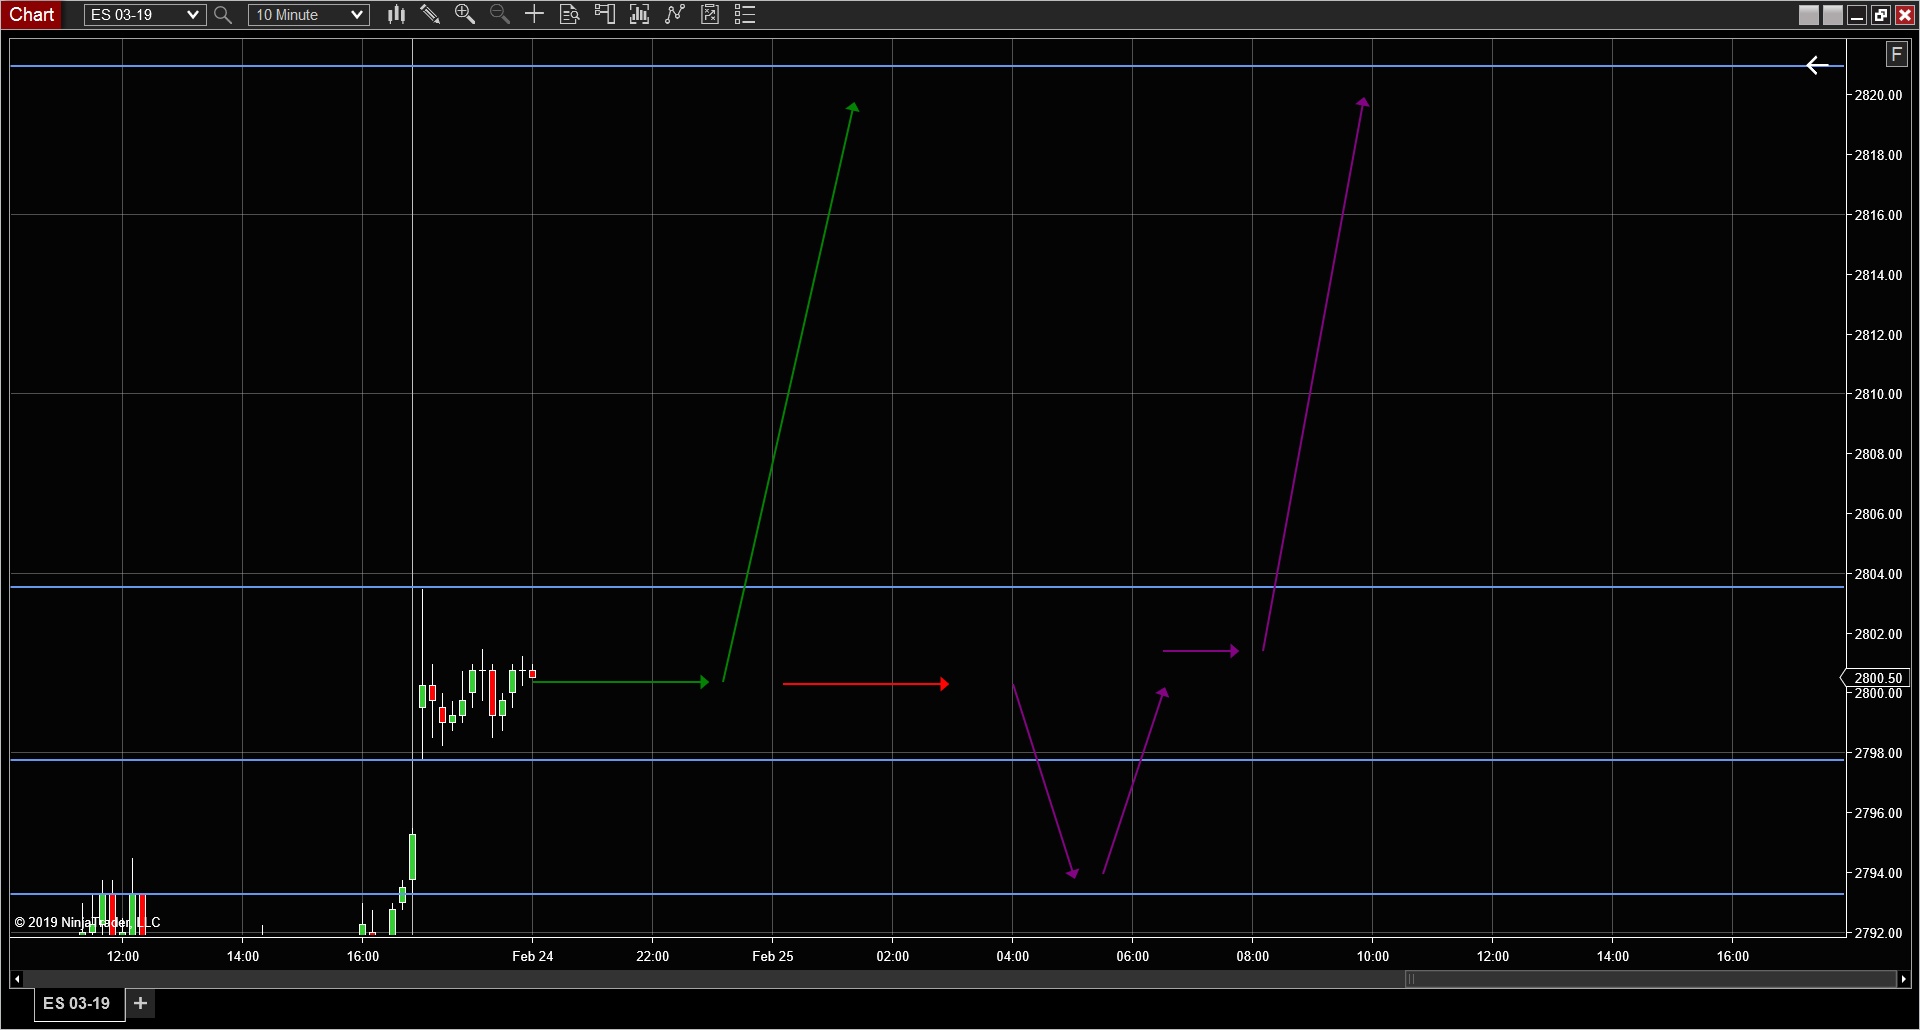Open the ES 03-19 instrument dropdown

(x=145, y=15)
